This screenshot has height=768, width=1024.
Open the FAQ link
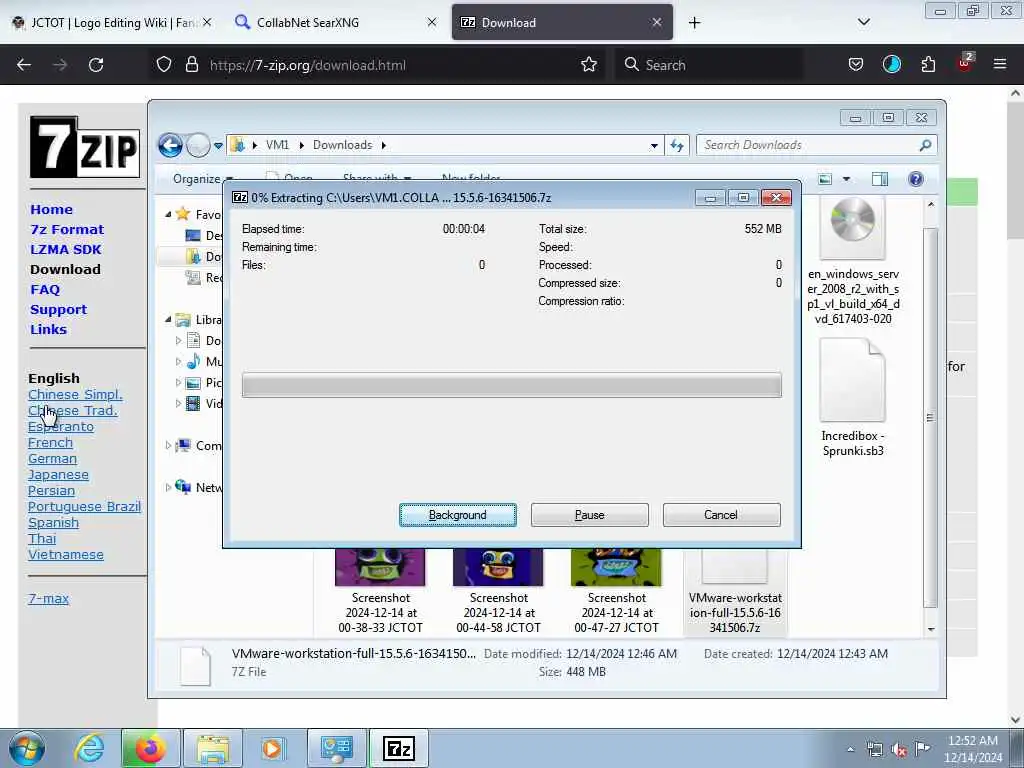click(45, 289)
